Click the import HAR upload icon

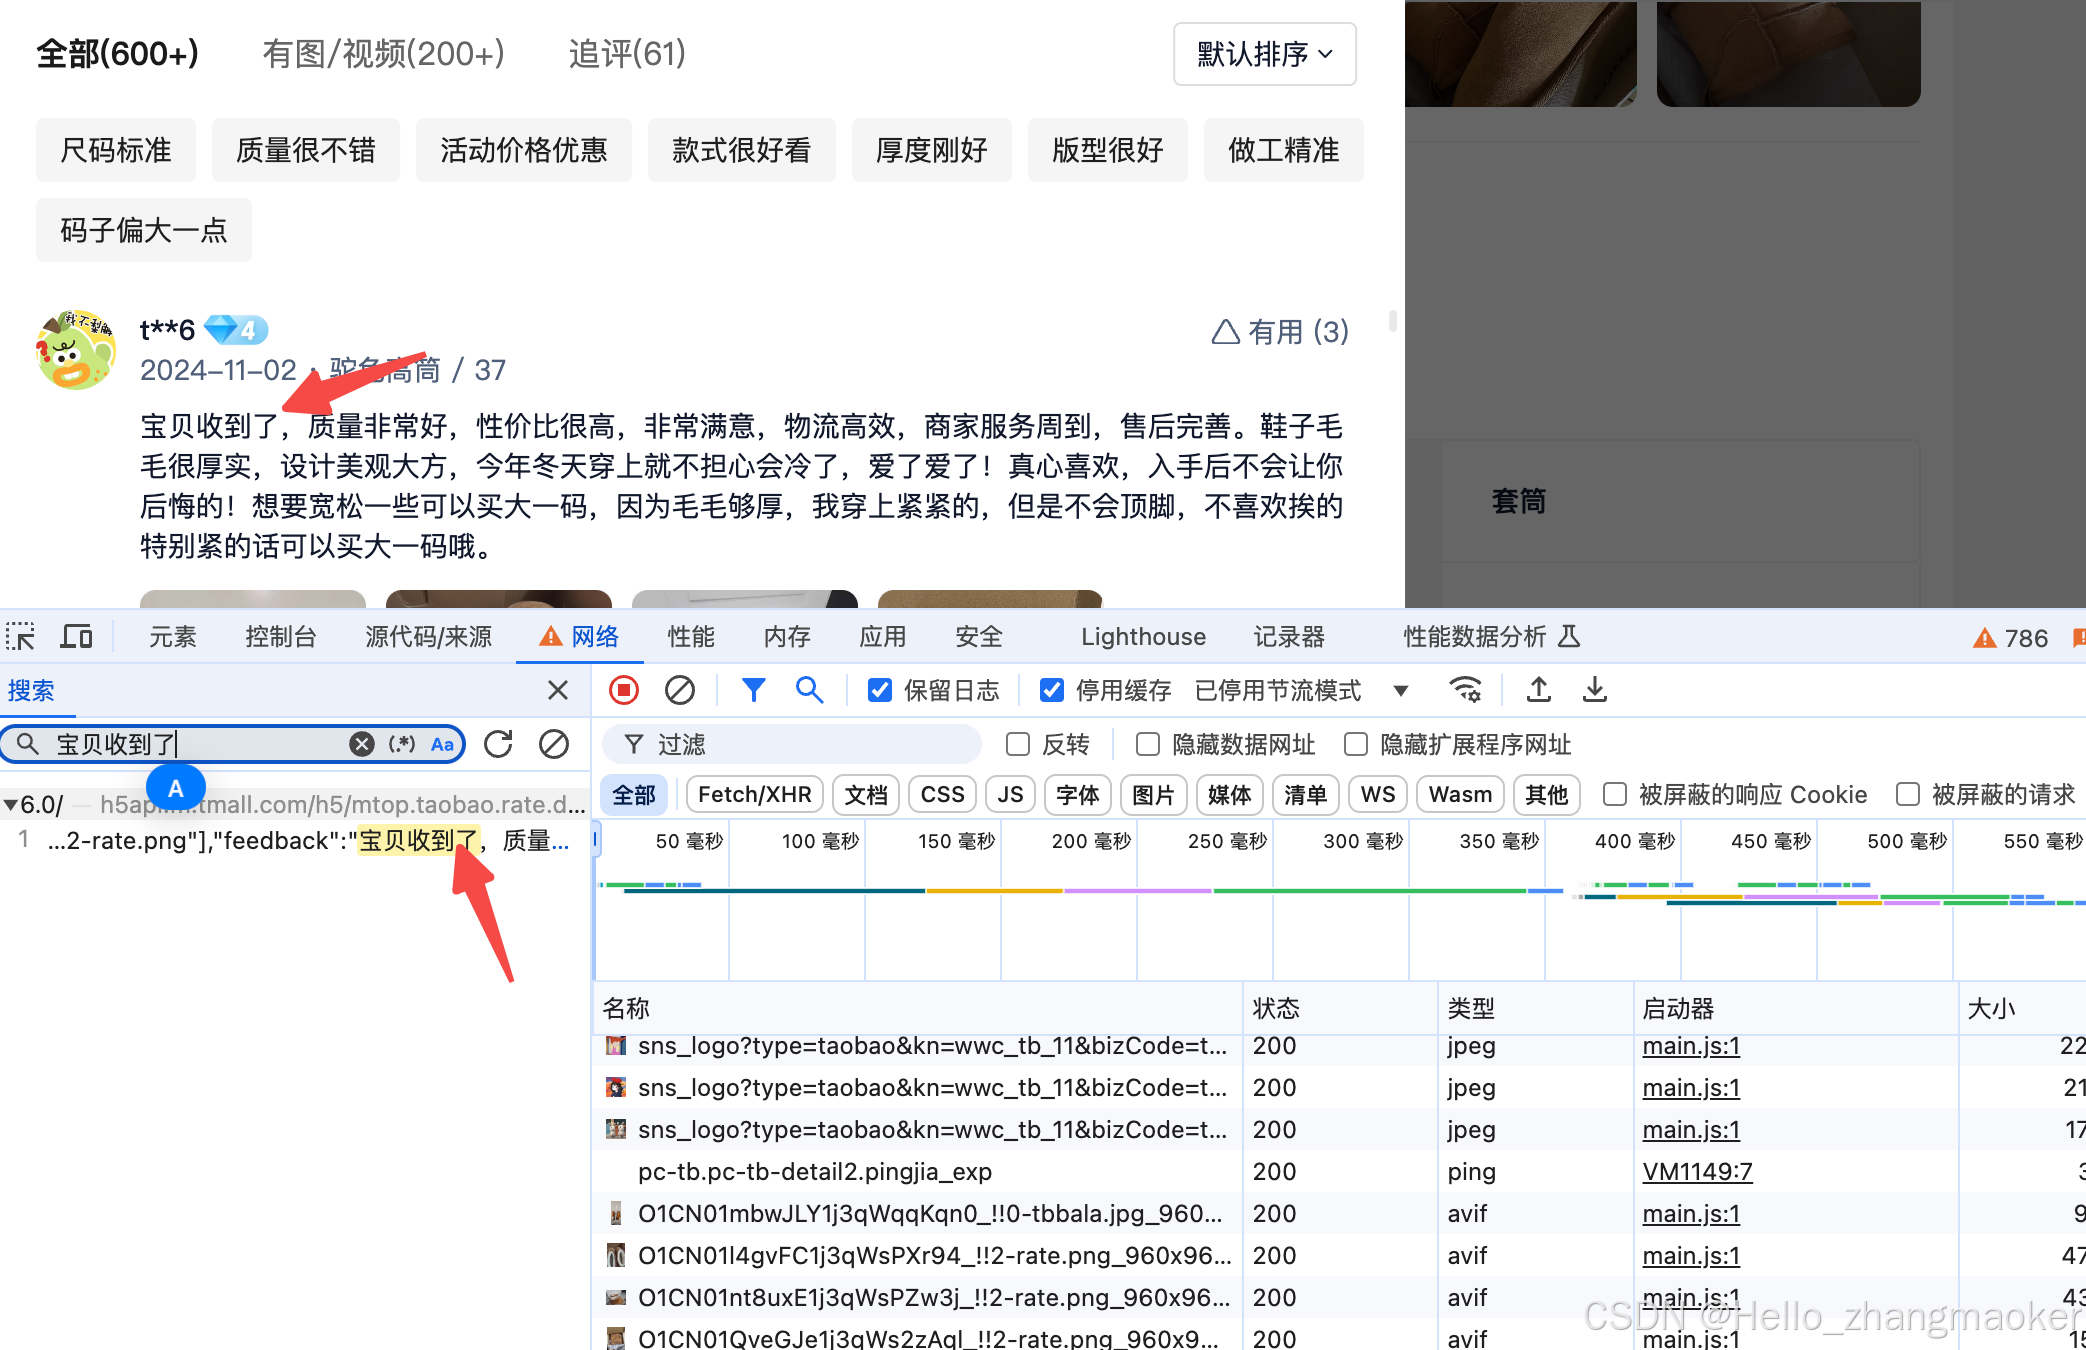(1539, 690)
